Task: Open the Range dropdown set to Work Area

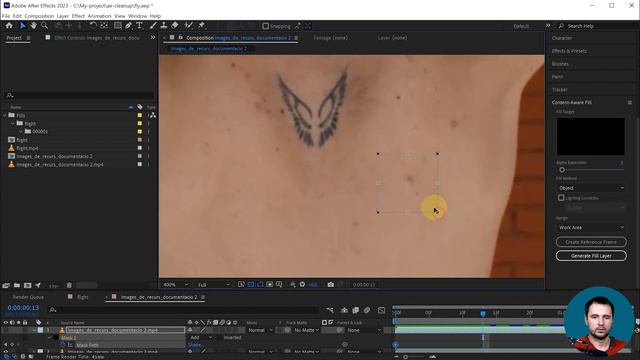Action: [591, 228]
